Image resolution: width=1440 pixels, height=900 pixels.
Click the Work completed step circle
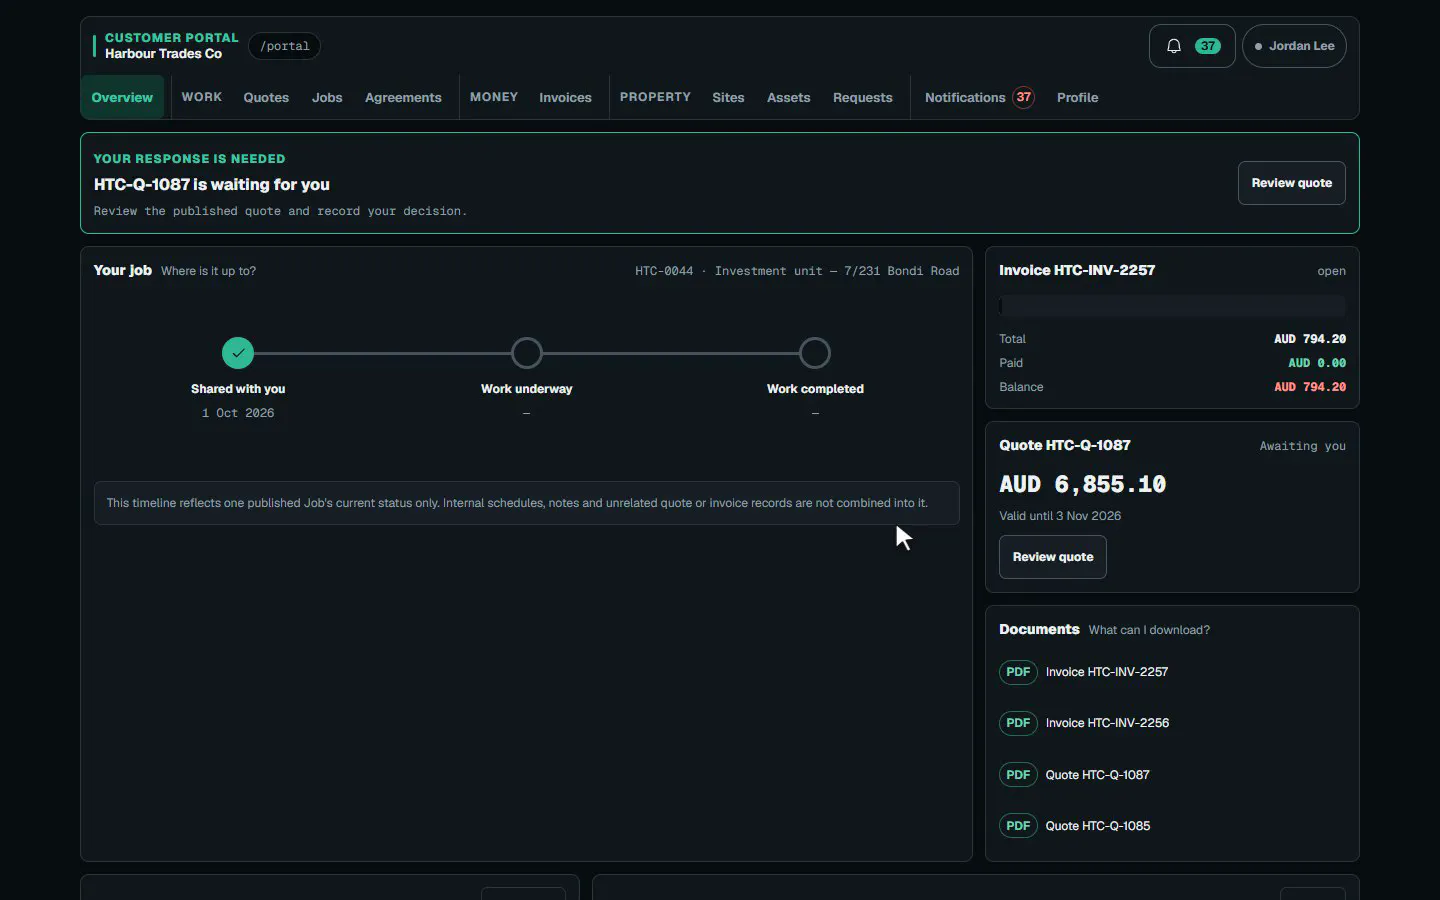[815, 353]
